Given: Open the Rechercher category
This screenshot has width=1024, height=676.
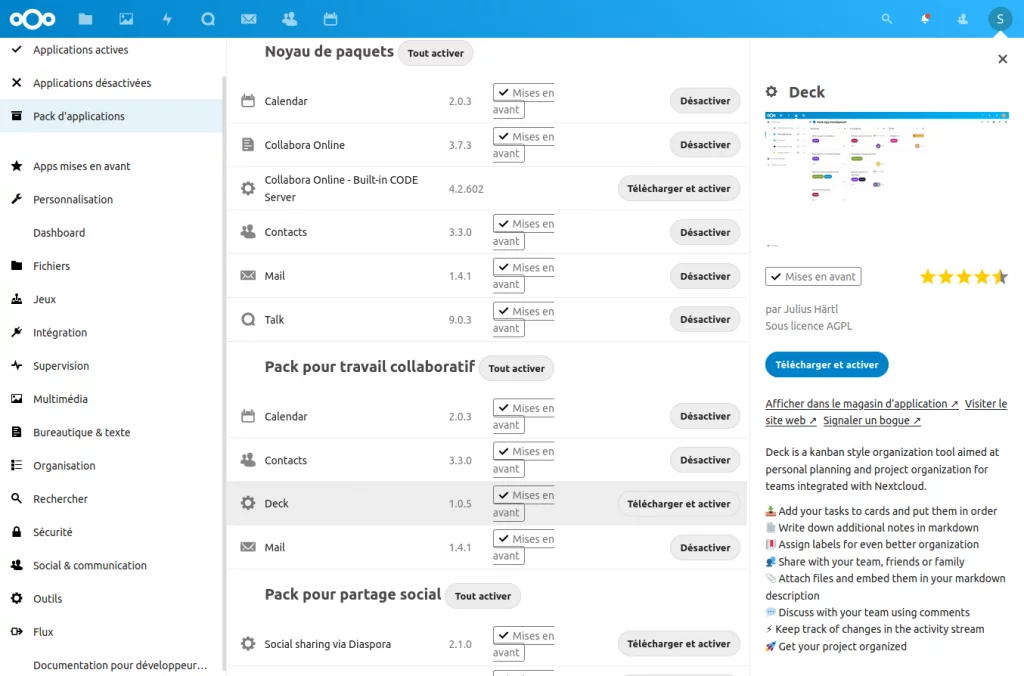Looking at the screenshot, I should point(111,499).
